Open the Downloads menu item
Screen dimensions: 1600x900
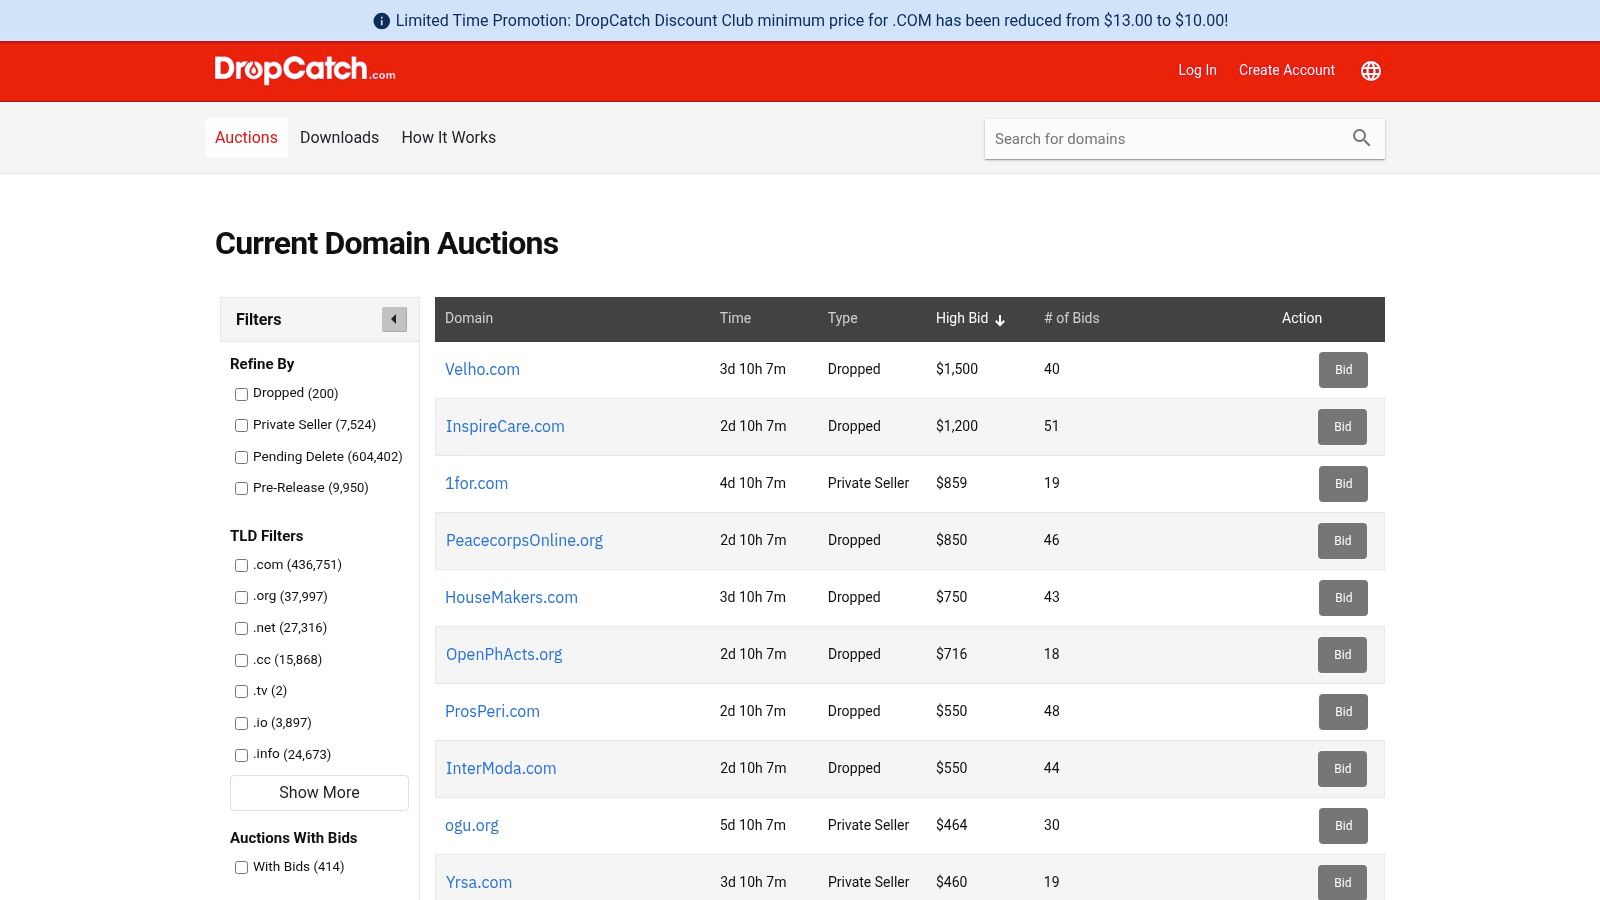(x=339, y=138)
